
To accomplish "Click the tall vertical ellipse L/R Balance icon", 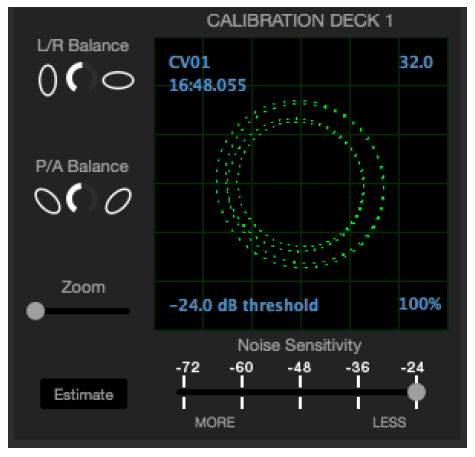I will pos(48,80).
